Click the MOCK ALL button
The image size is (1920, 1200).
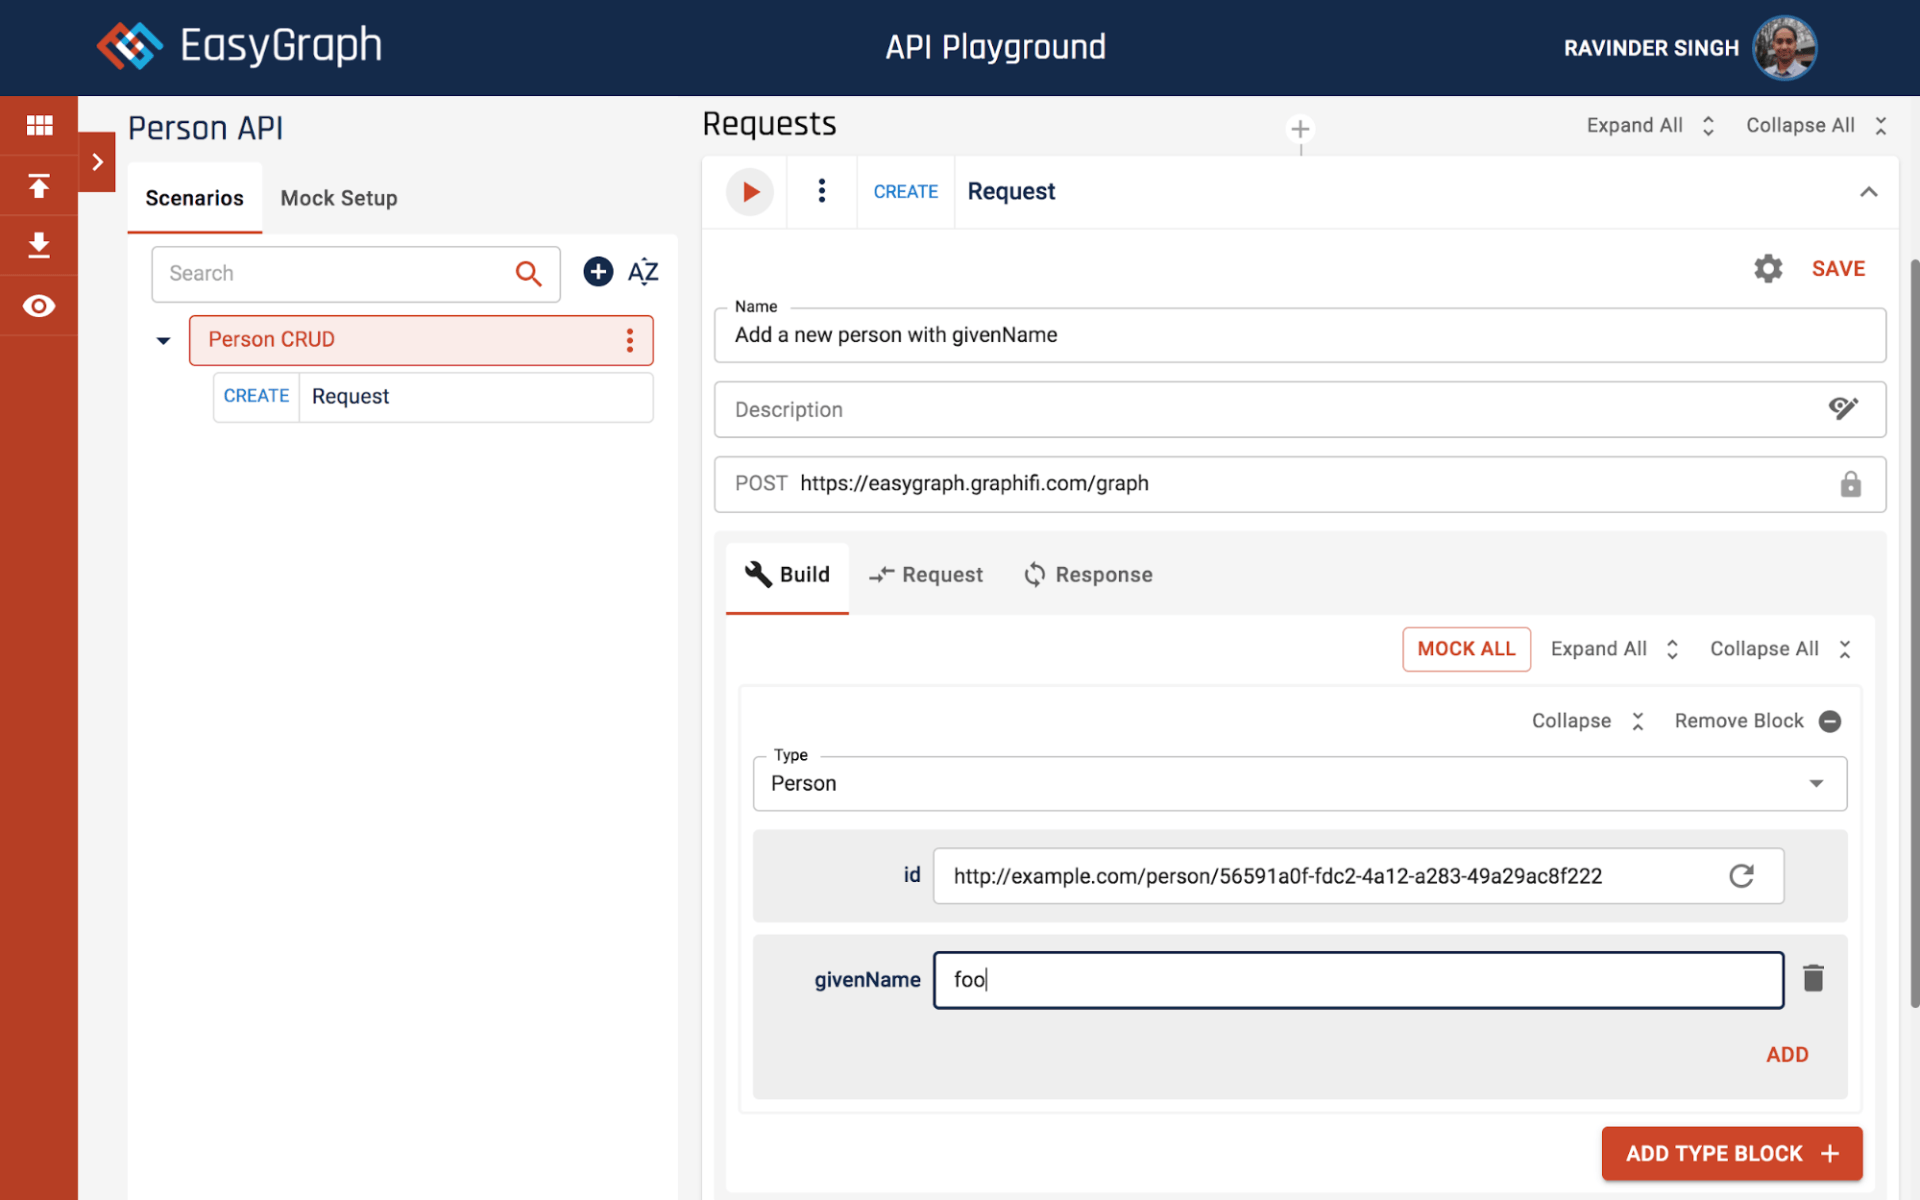1466,649
